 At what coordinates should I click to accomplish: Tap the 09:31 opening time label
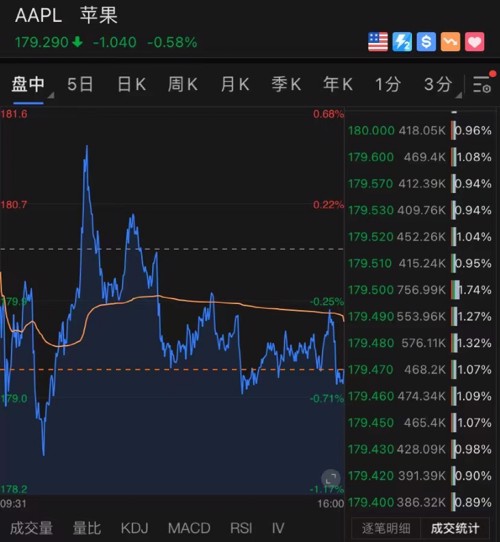pyautogui.click(x=13, y=503)
